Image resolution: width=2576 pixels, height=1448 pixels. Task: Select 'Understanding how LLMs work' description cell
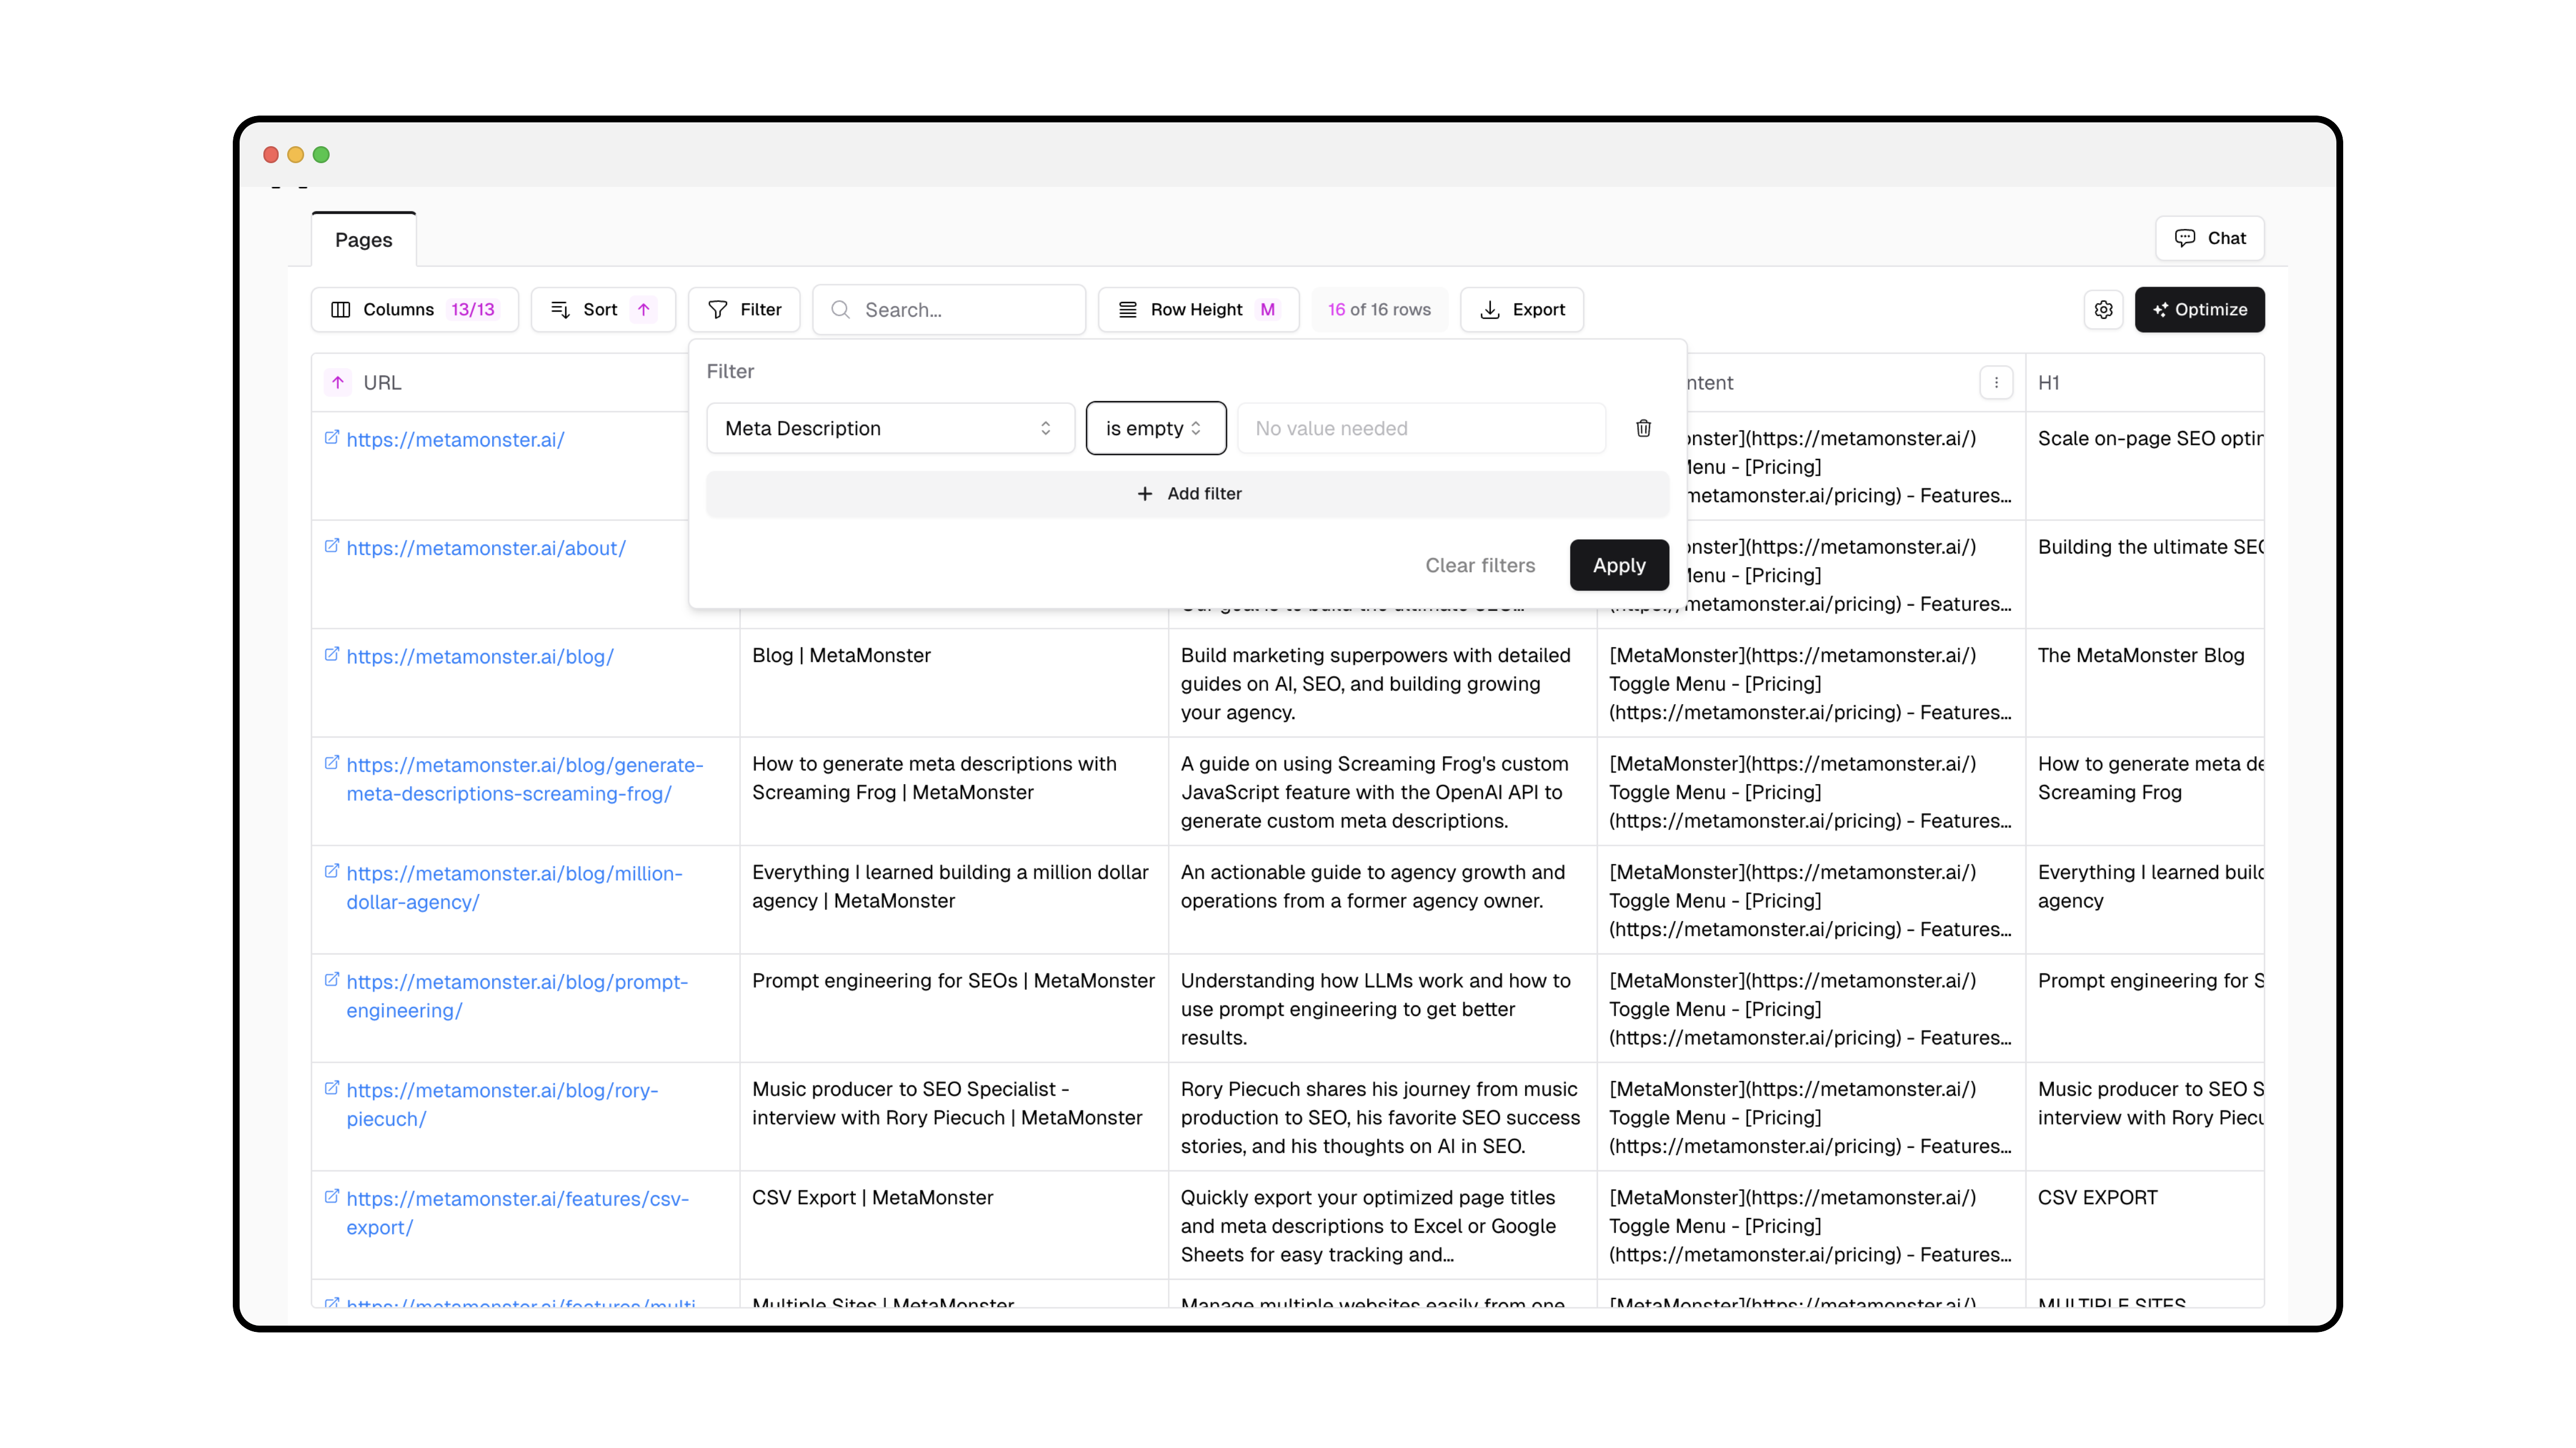[x=1382, y=1008]
